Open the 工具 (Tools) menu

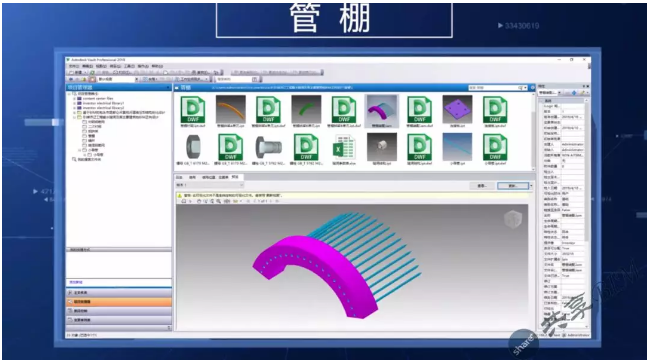pos(129,66)
